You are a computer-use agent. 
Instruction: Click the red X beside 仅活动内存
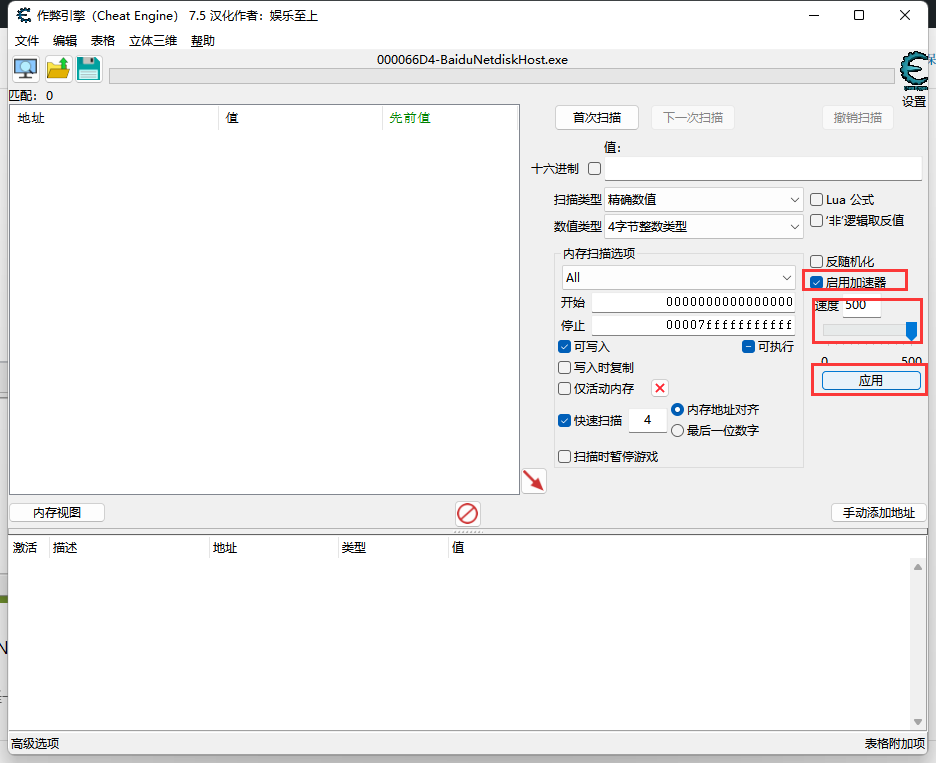tap(660, 388)
